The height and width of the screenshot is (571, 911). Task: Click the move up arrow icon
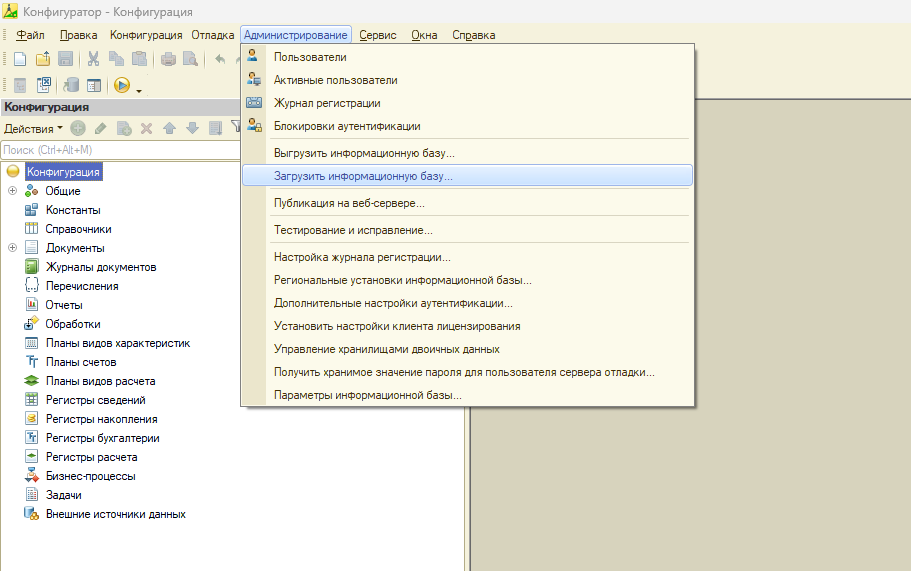[x=169, y=128]
